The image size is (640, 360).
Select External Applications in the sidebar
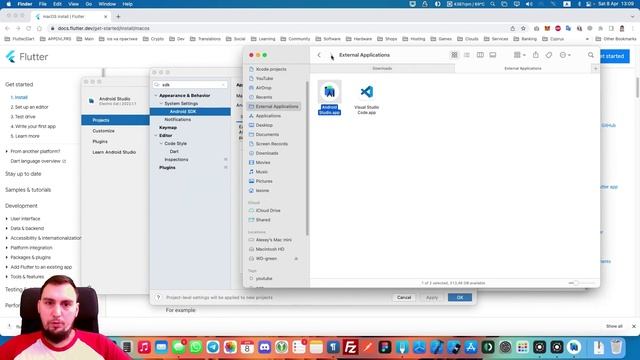(274, 107)
